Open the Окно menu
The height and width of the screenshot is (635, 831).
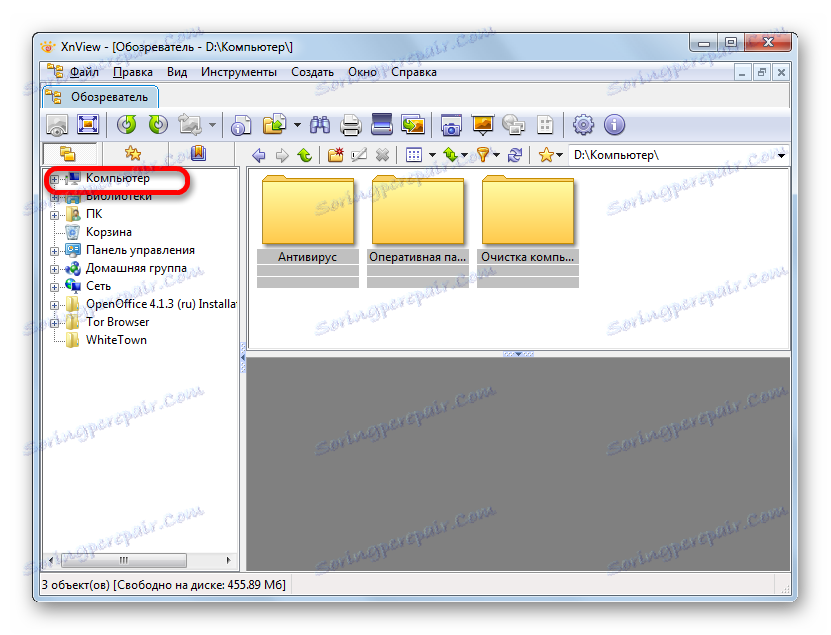(x=363, y=72)
